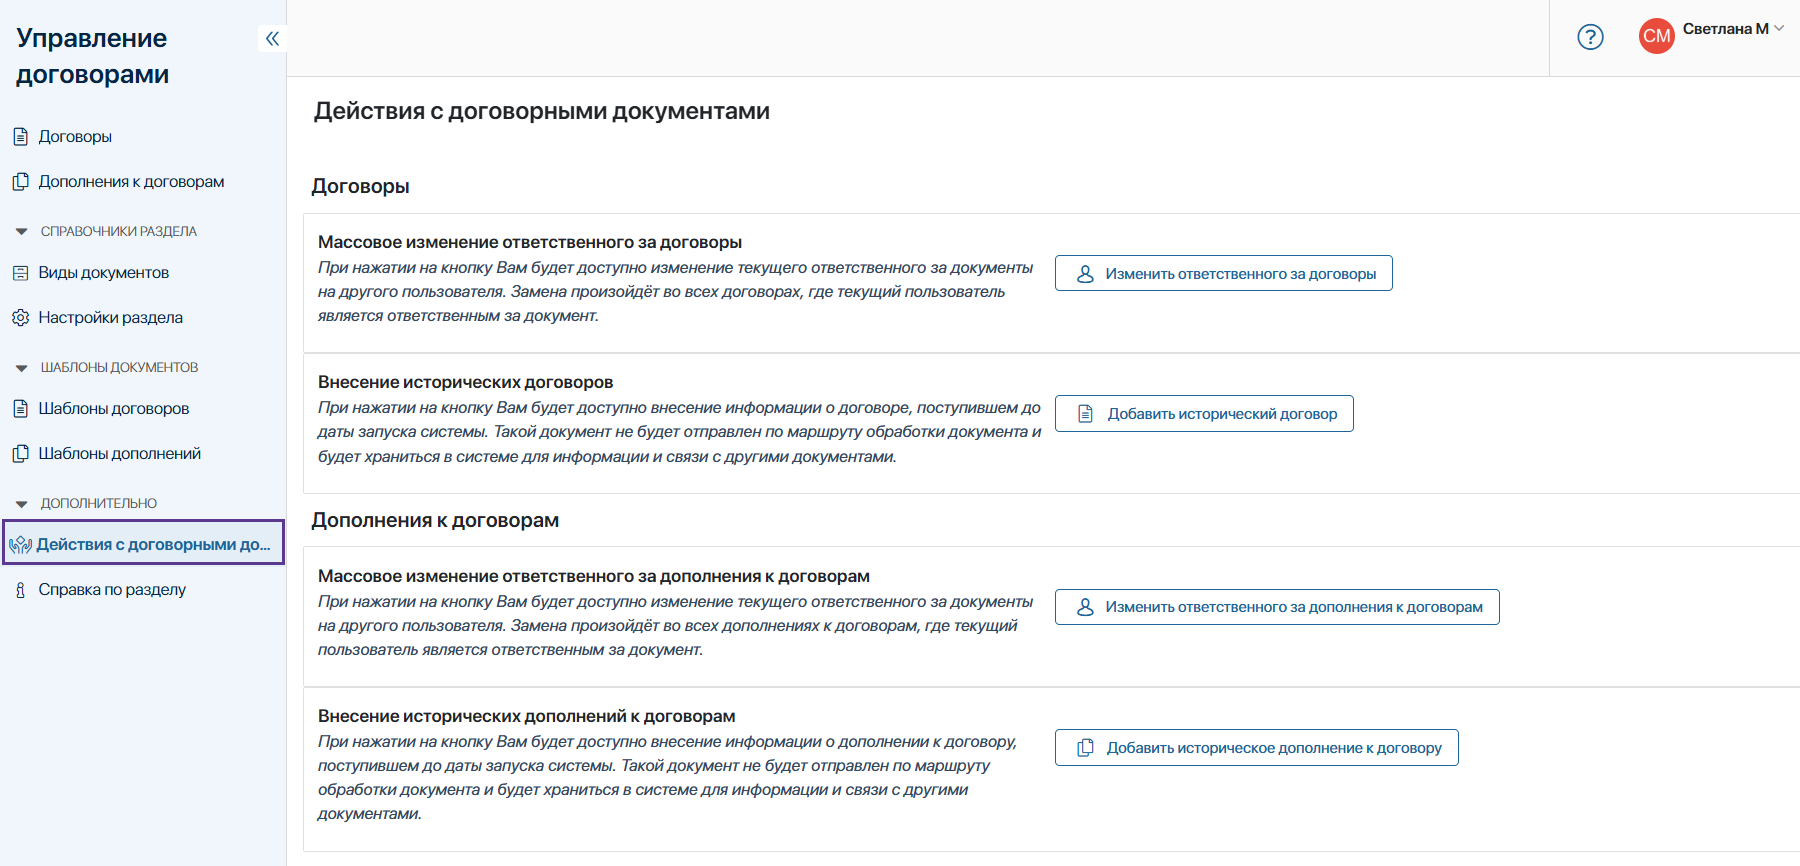Go to Договоры in the sidebar
Viewport: 1800px width, 866px height.
75,137
